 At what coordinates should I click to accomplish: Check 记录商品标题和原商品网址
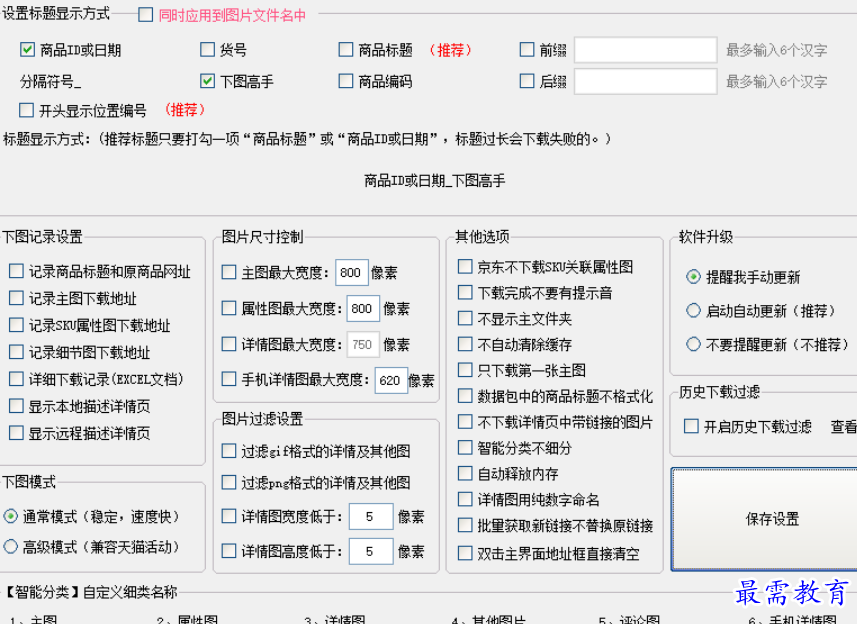[16, 270]
